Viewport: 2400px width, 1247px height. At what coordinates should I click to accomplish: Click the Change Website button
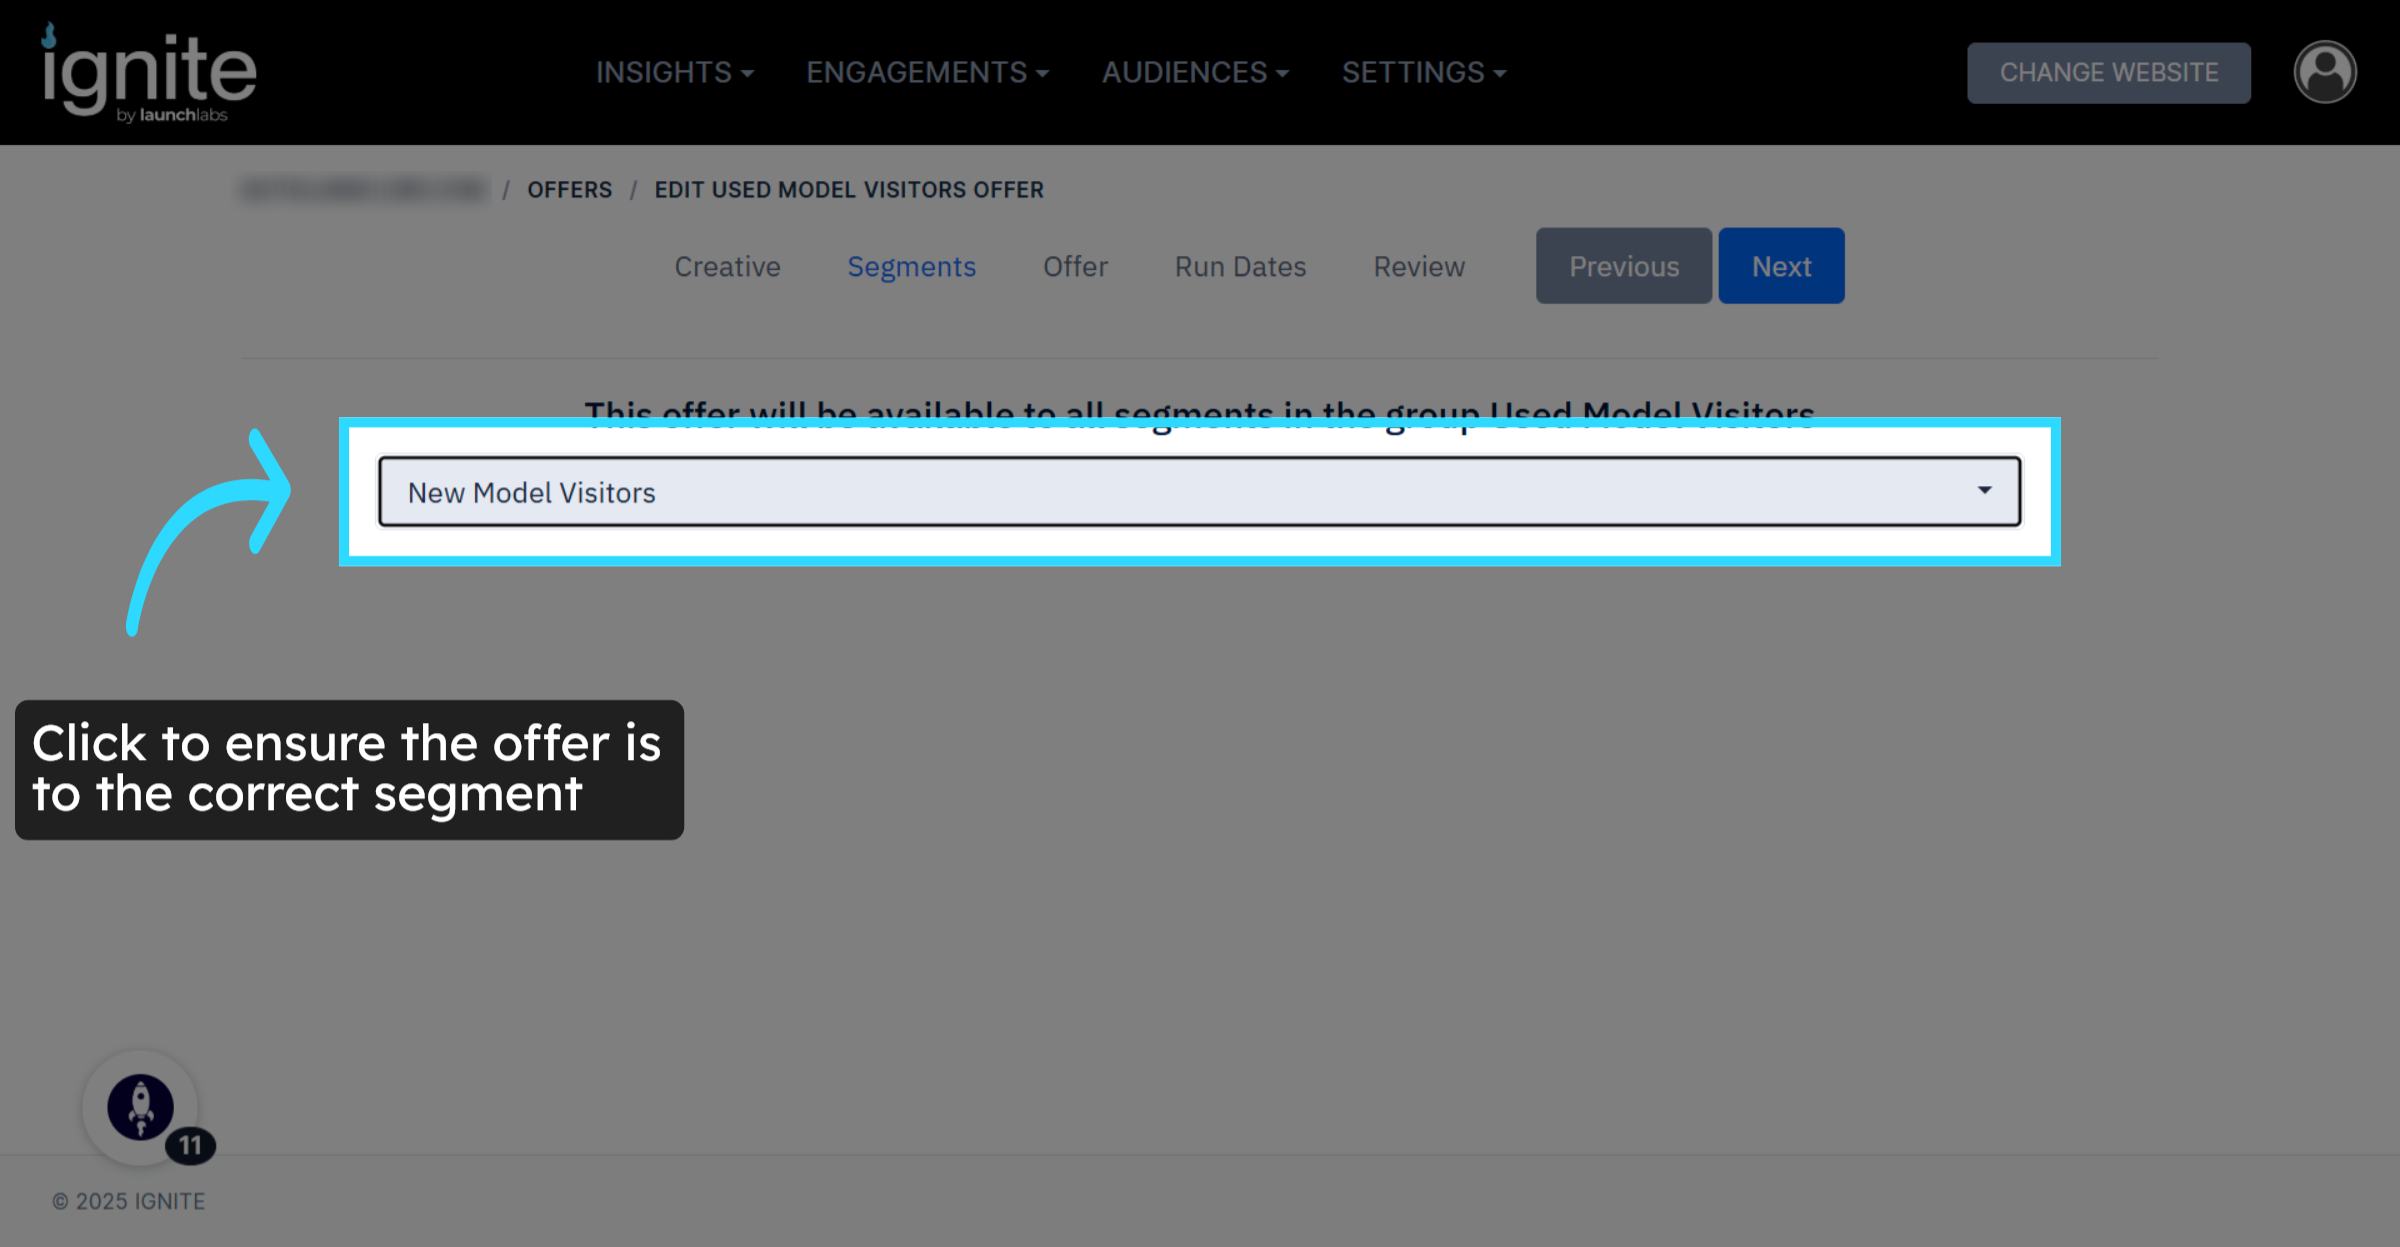point(2108,73)
